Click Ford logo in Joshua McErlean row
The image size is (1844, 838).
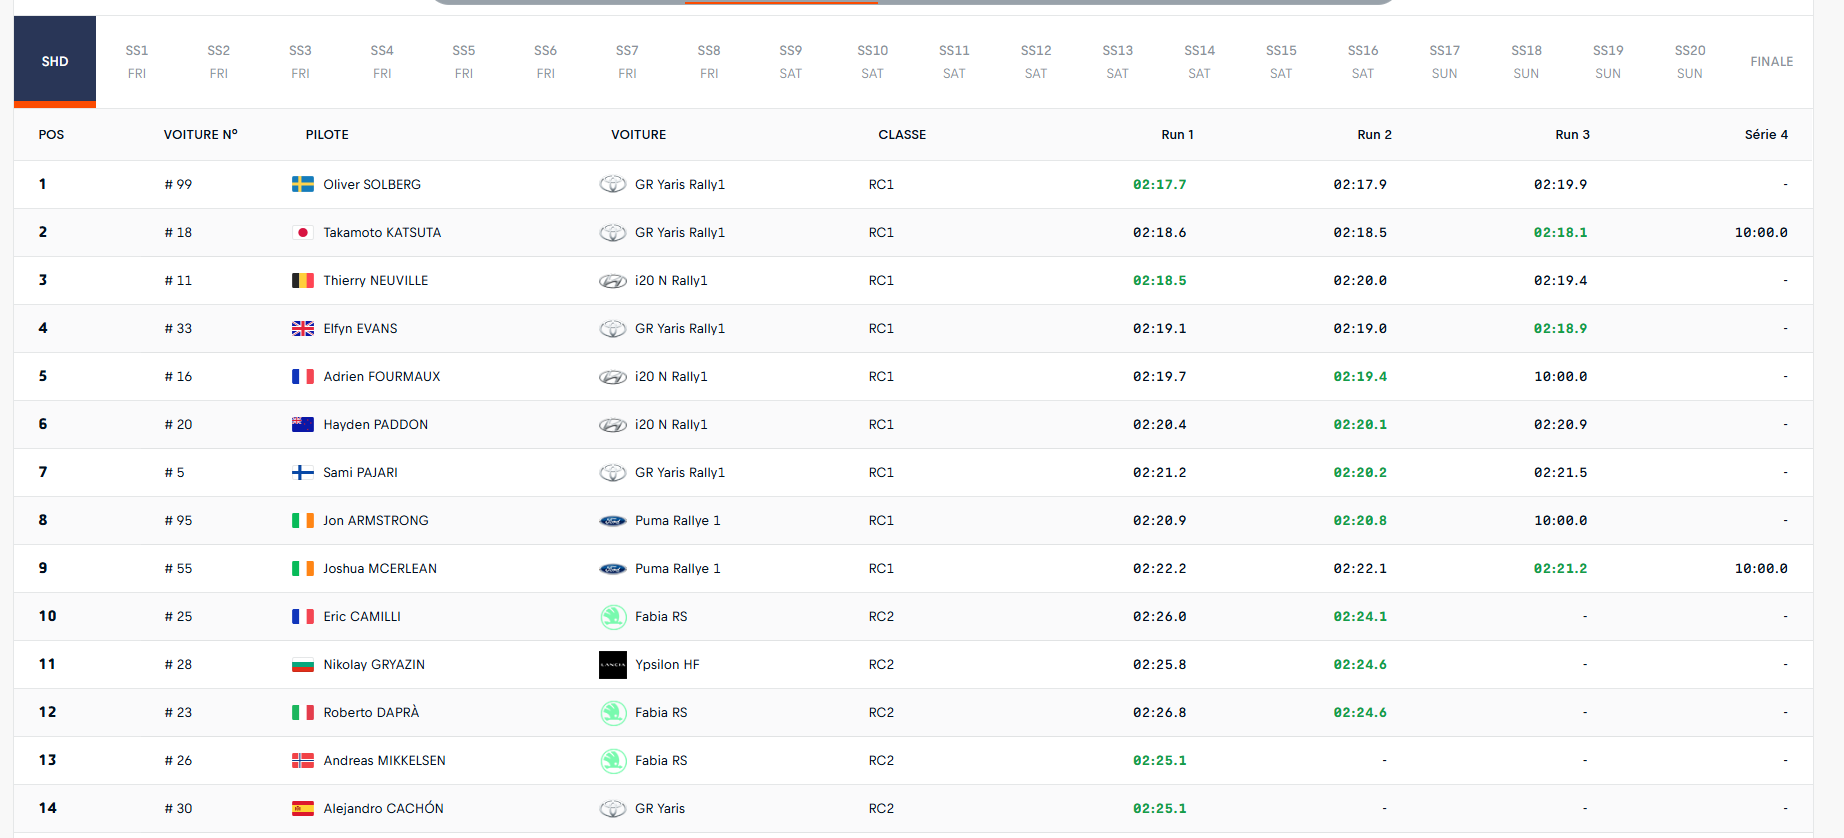click(x=613, y=568)
